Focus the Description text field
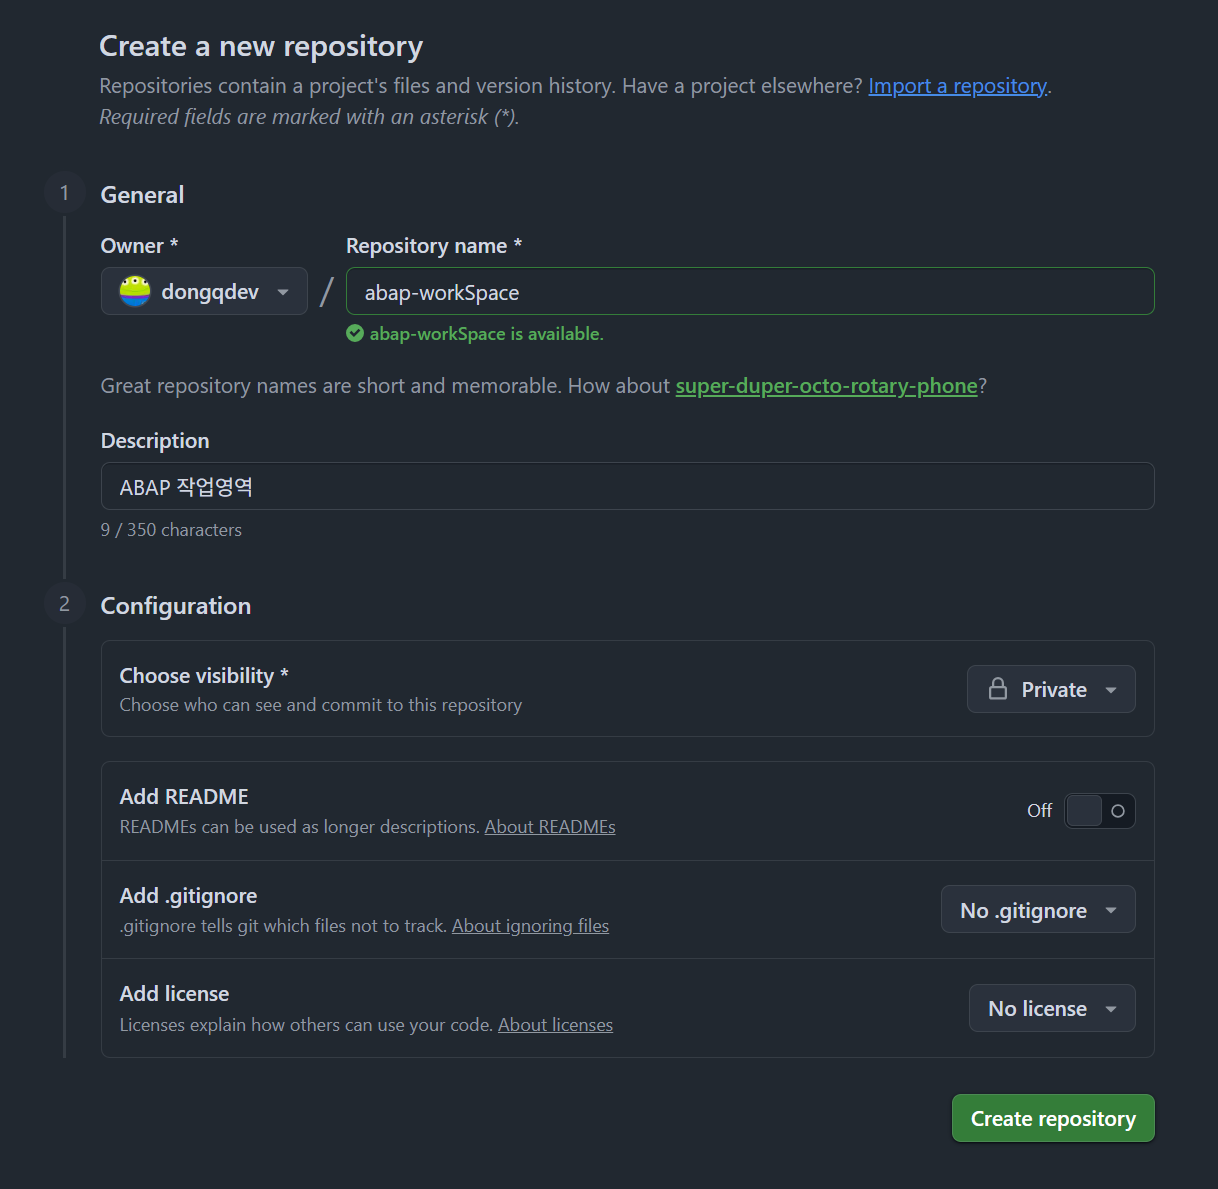 [628, 486]
